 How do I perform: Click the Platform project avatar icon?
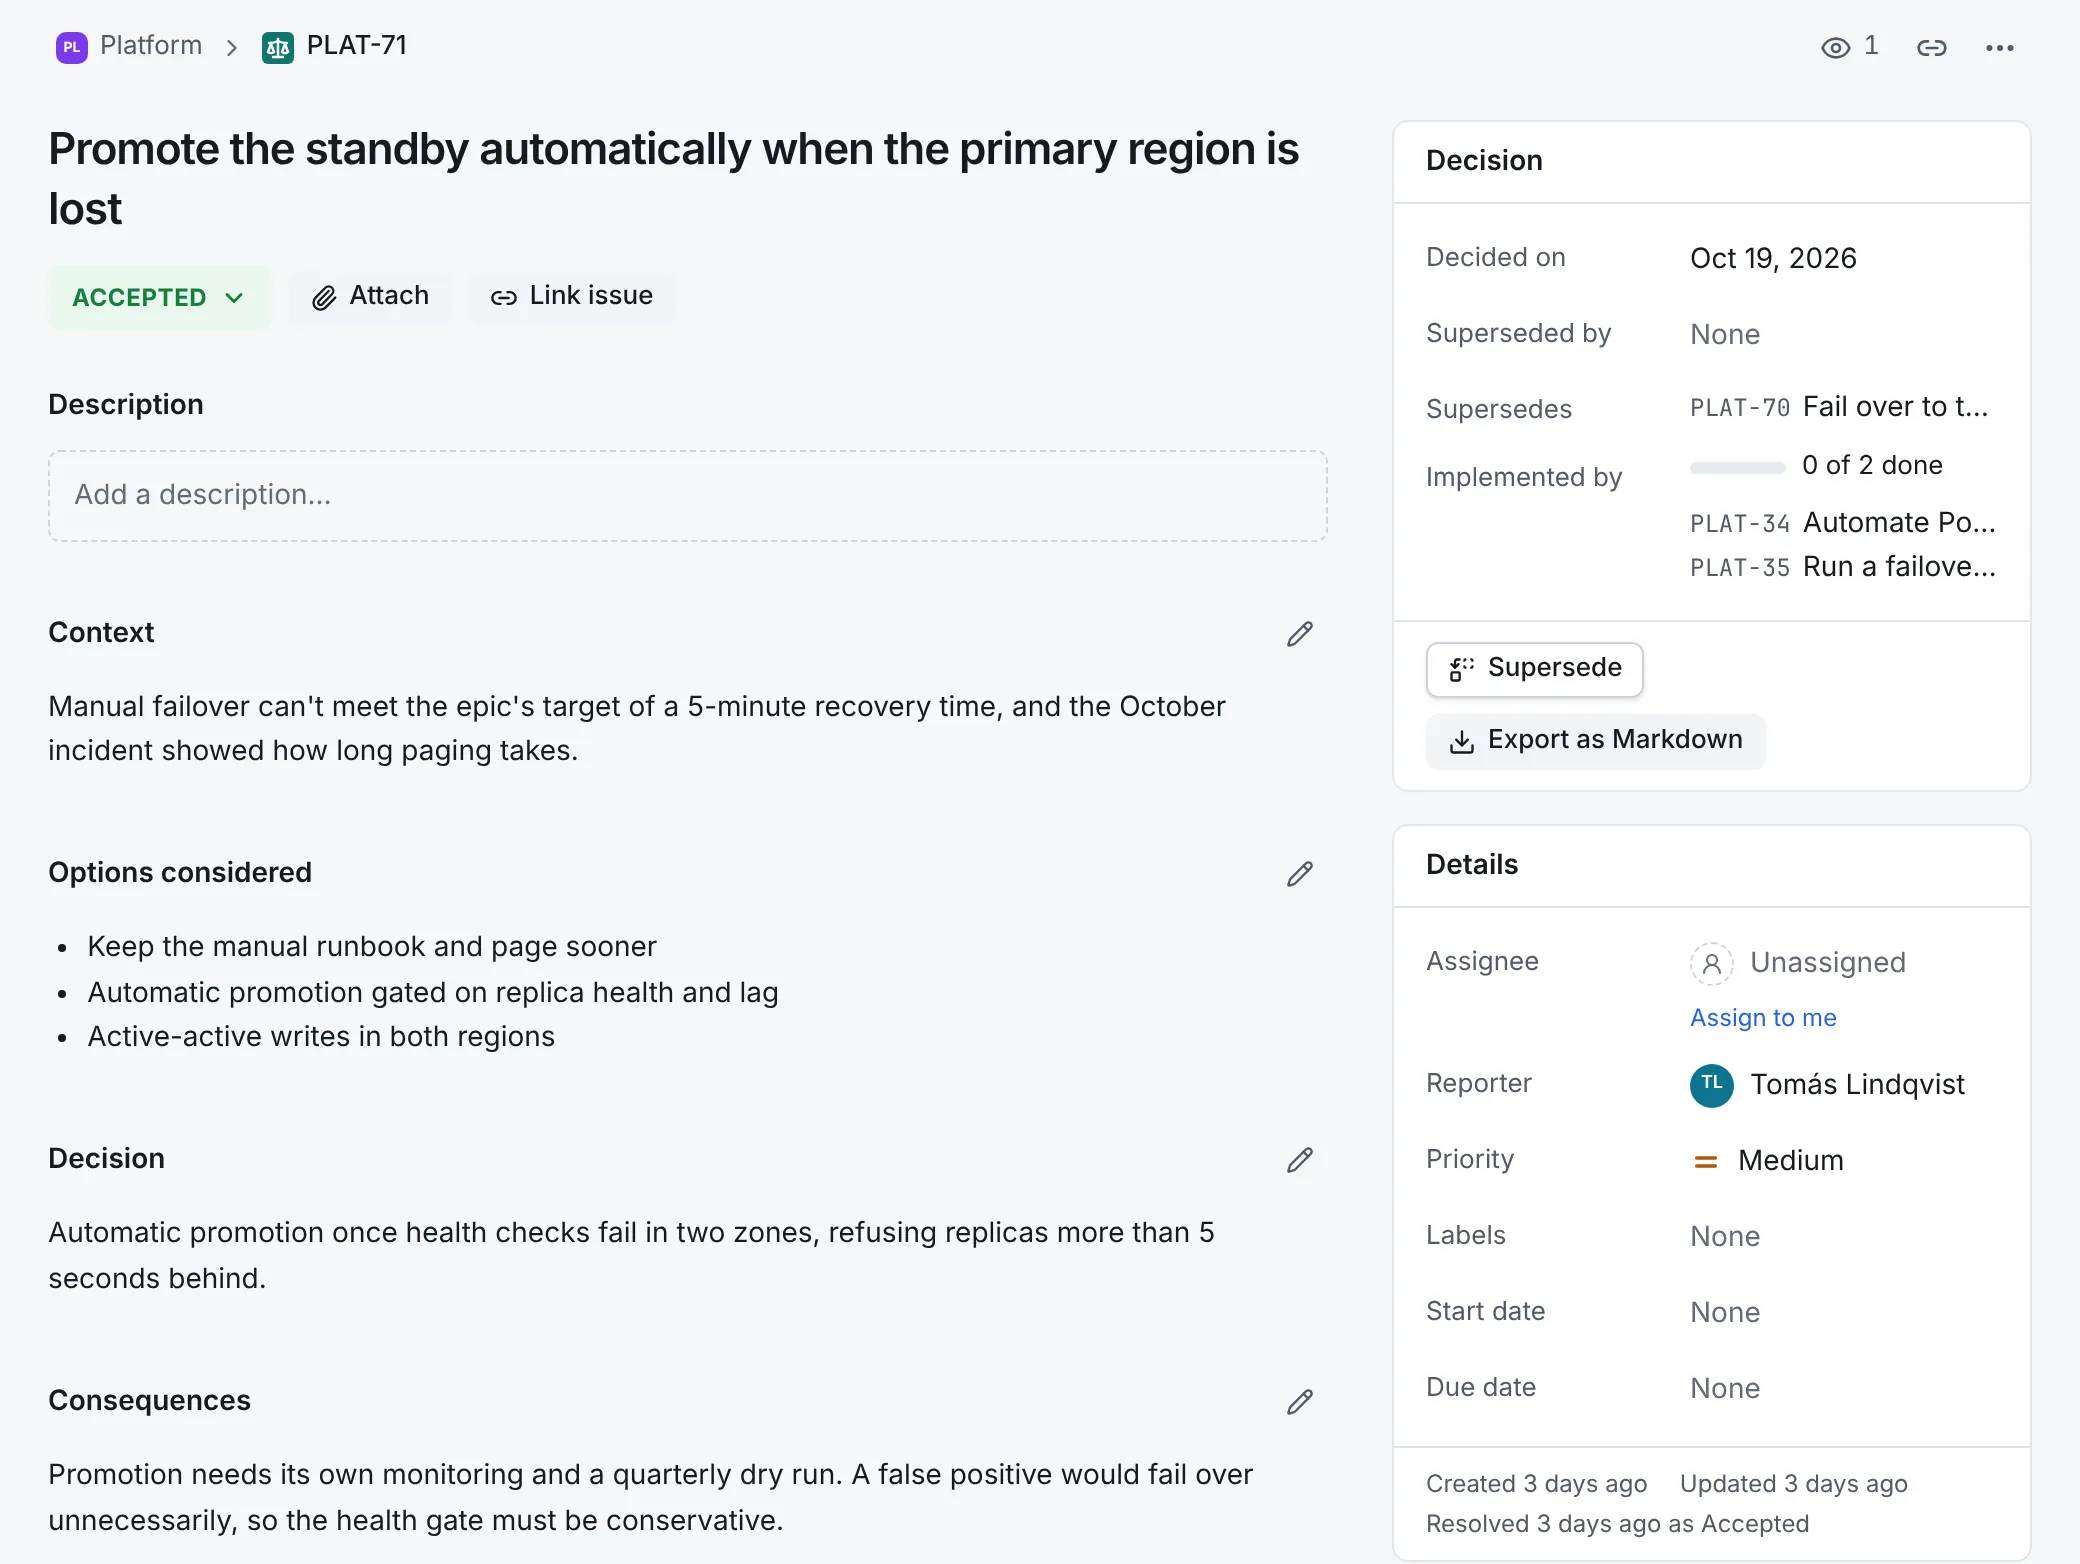[x=71, y=47]
